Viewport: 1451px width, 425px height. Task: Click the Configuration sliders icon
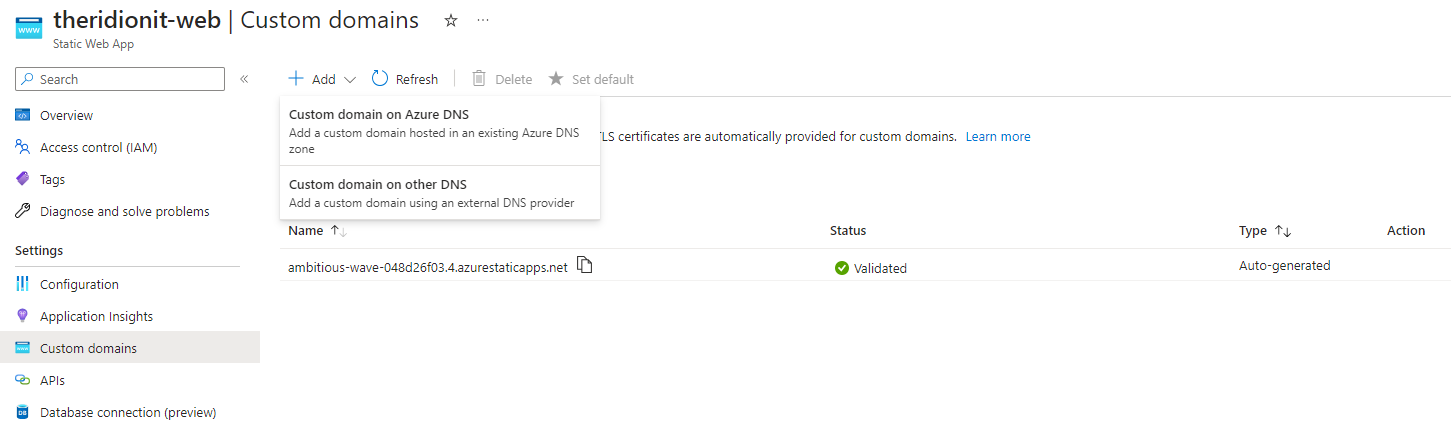pos(23,284)
